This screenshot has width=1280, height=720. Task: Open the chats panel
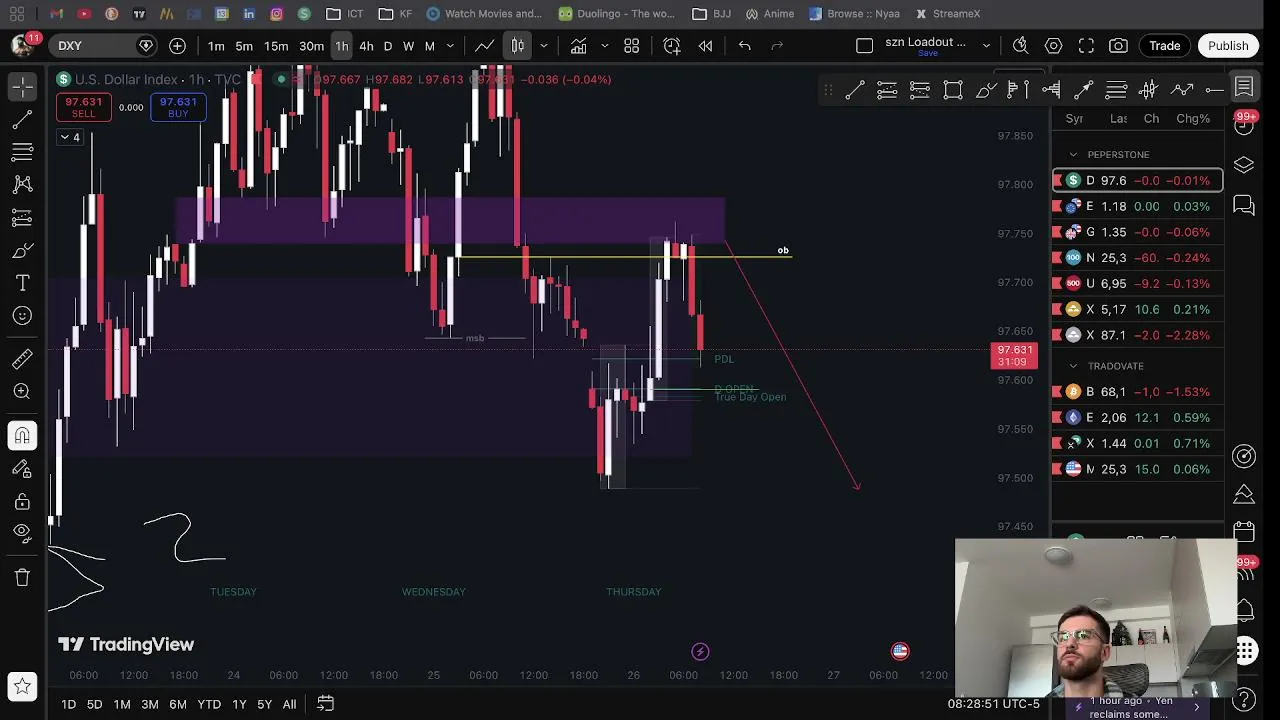click(x=1244, y=205)
